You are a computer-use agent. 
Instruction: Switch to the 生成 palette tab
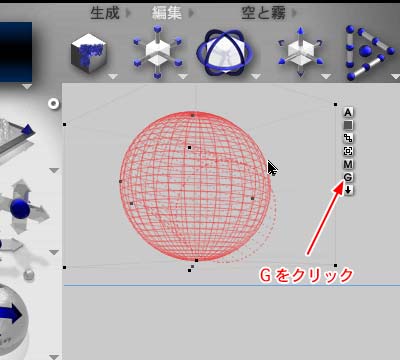(x=105, y=13)
